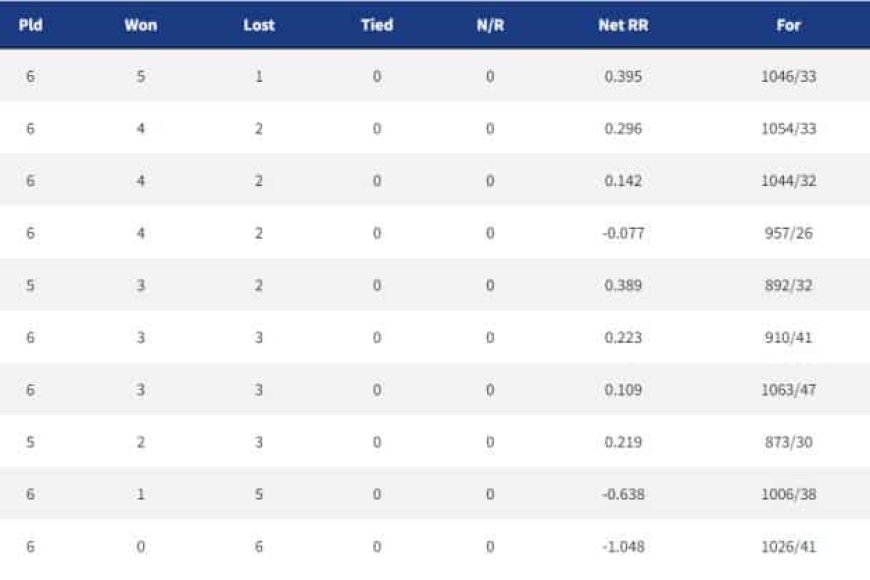The image size is (870, 580).
Task: Select the Net RR value 0.395
Action: click(623, 76)
